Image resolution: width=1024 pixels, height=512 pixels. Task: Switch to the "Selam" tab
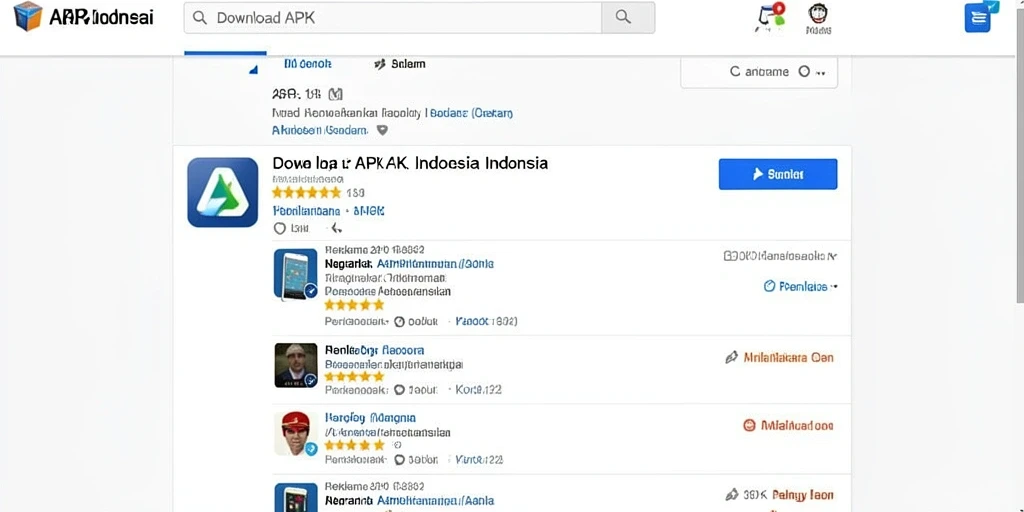[x=400, y=63]
